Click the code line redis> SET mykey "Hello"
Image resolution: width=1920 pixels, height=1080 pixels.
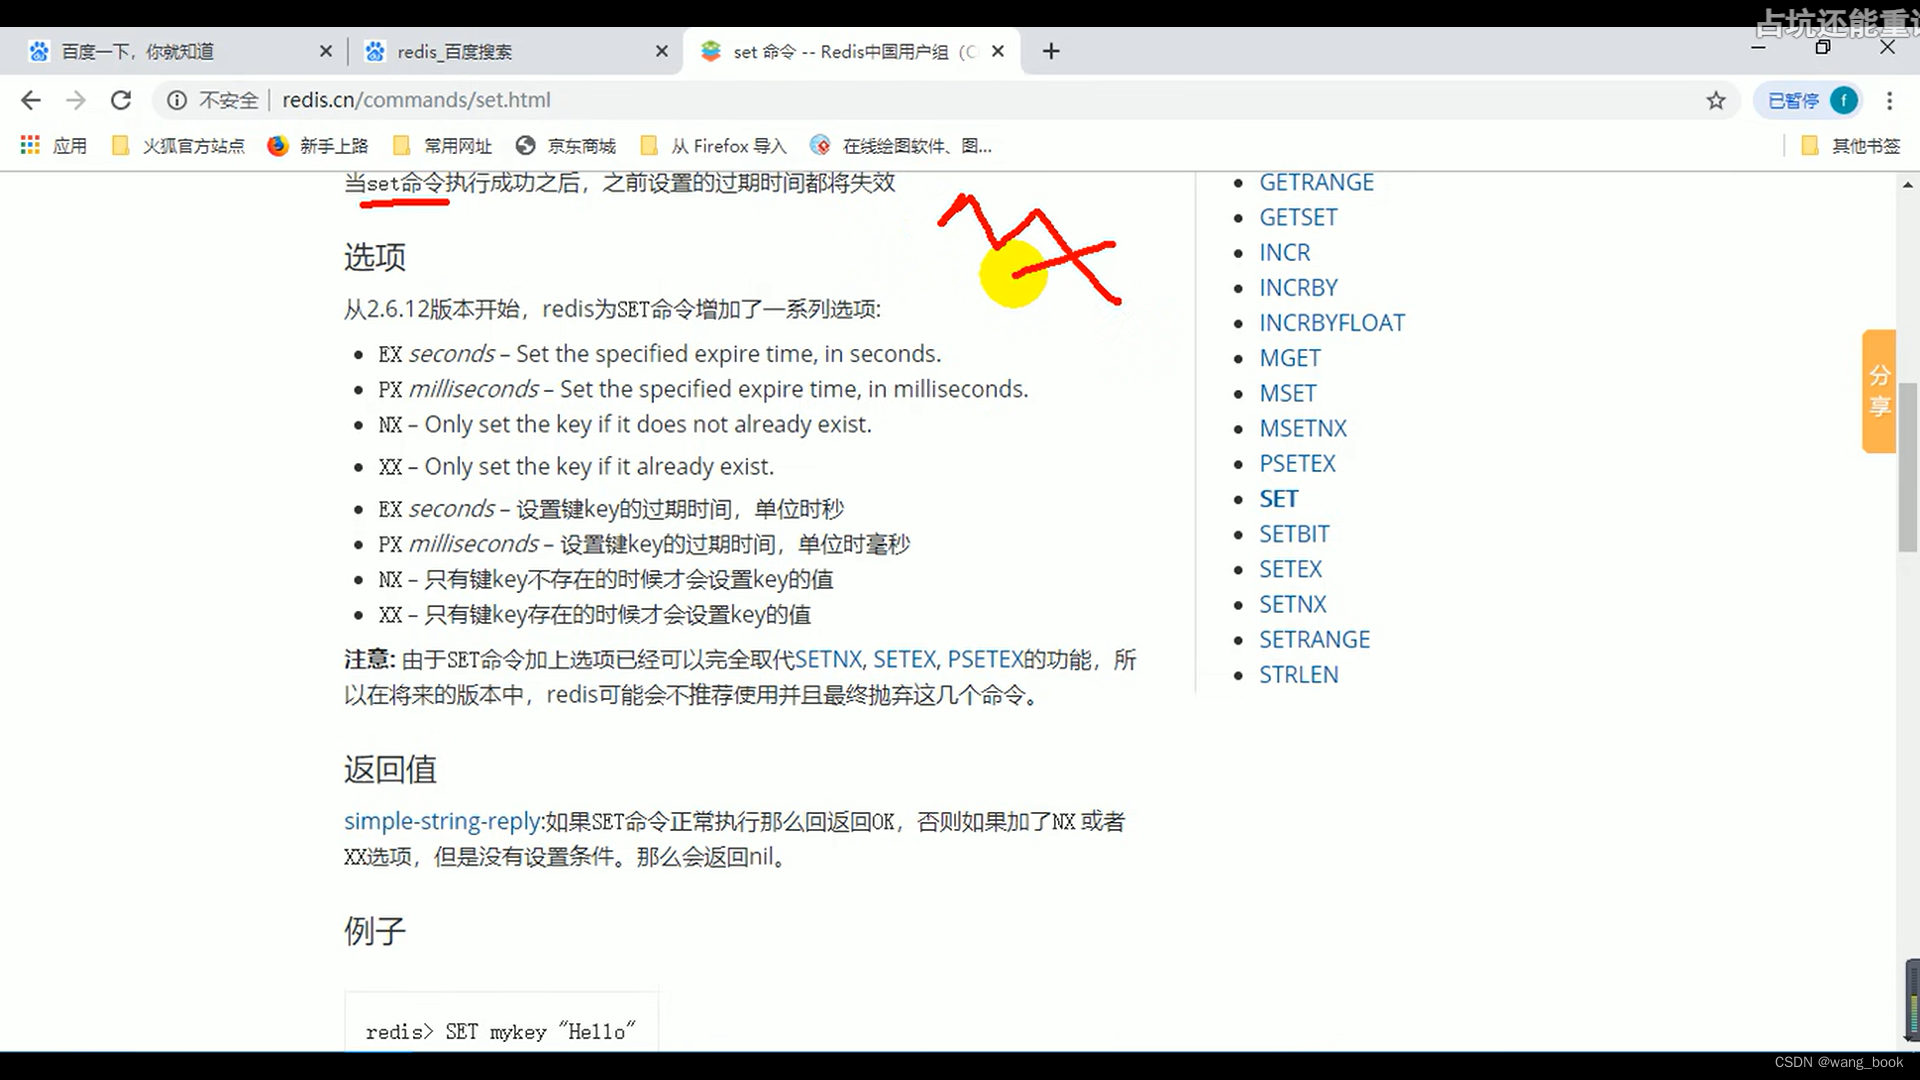pos(500,1032)
